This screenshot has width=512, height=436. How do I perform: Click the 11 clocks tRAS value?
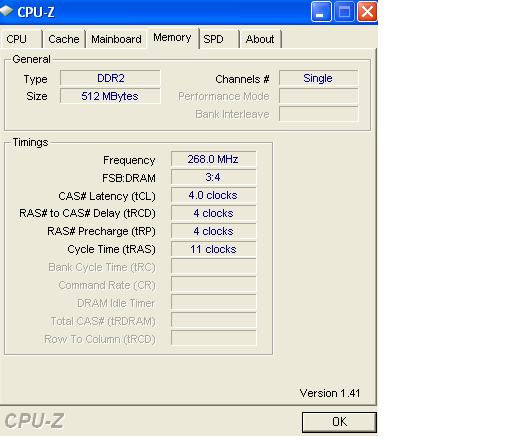point(213,249)
